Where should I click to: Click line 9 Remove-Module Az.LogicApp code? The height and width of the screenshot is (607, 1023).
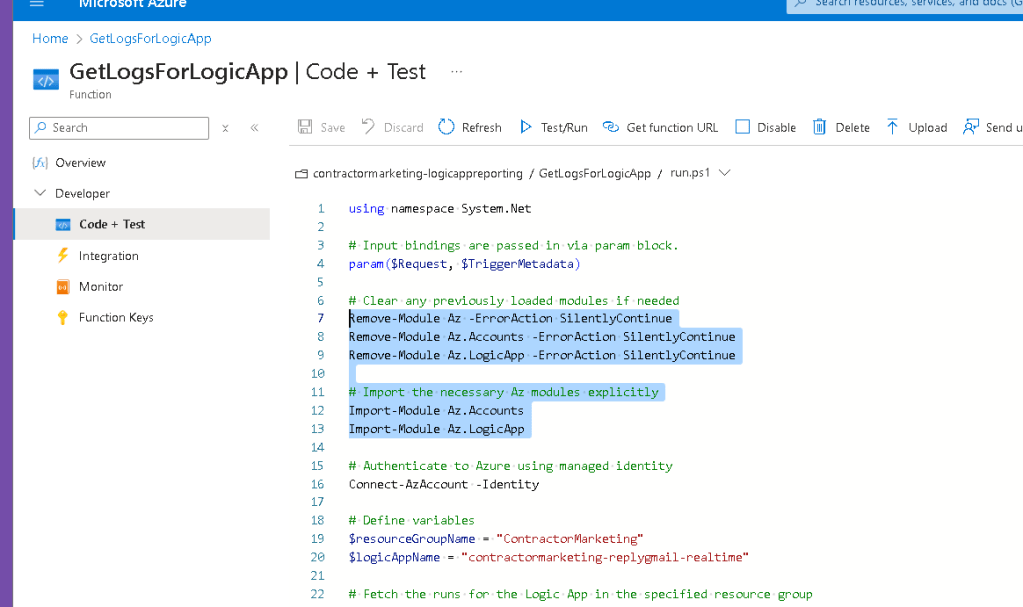click(x=542, y=355)
